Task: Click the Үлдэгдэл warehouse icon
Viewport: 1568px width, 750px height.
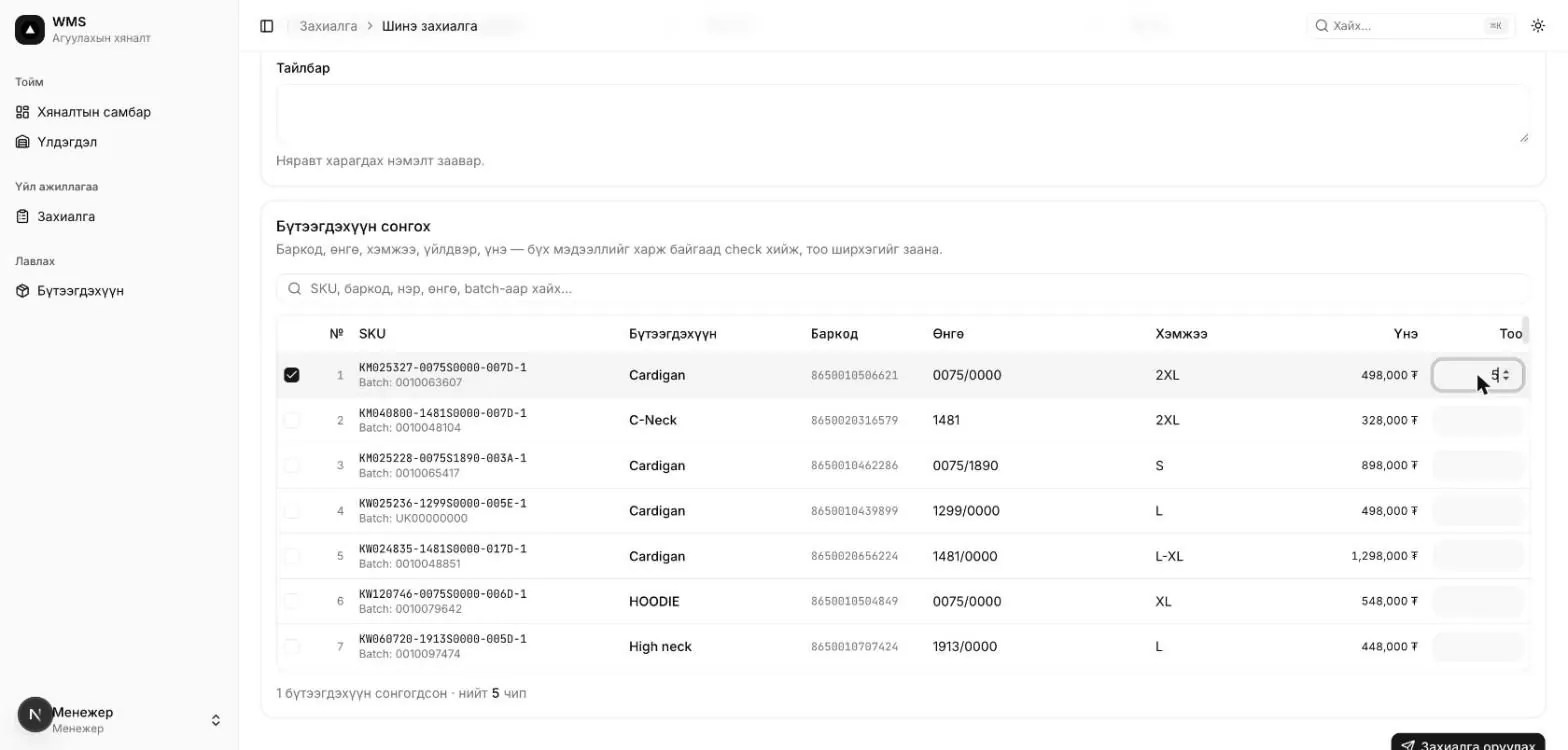Action: coord(23,142)
